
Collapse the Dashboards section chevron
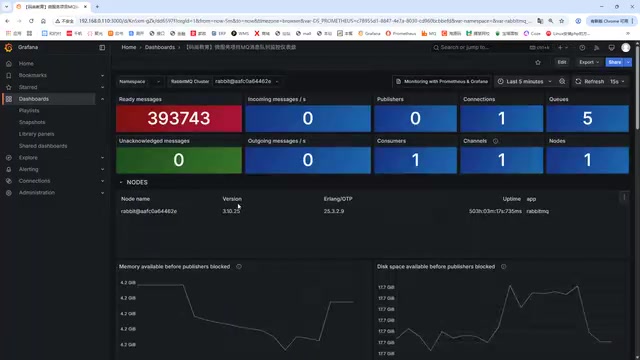click(x=102, y=99)
